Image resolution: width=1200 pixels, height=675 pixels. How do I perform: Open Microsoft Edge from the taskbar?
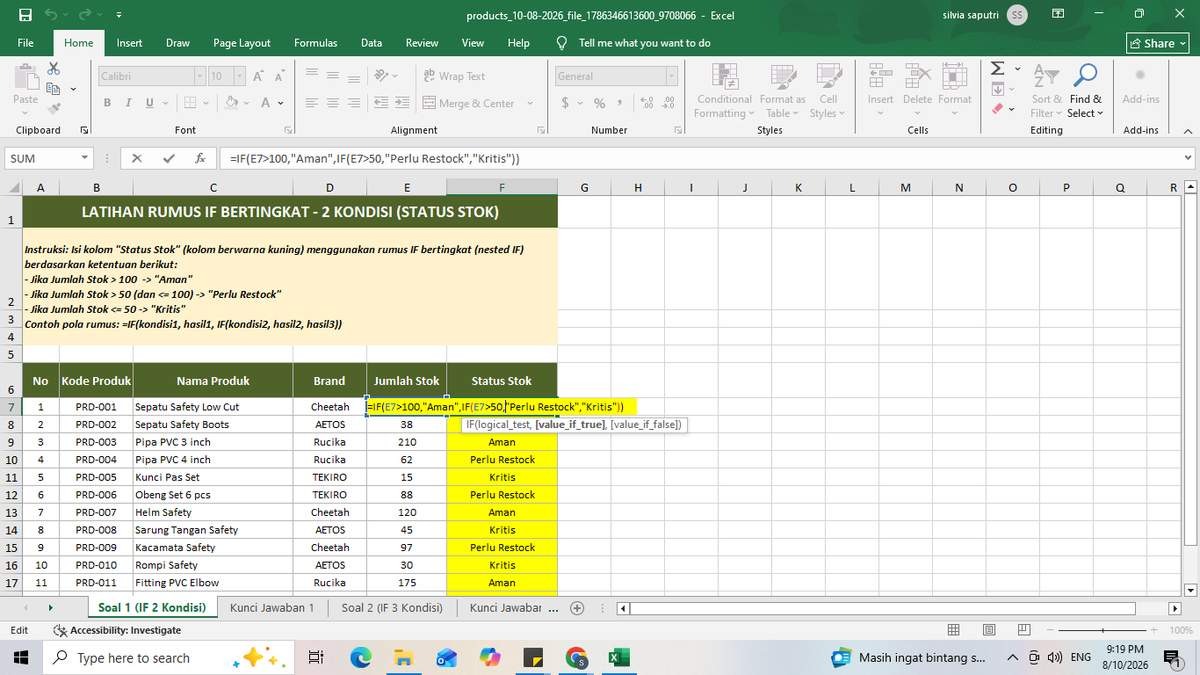point(360,658)
